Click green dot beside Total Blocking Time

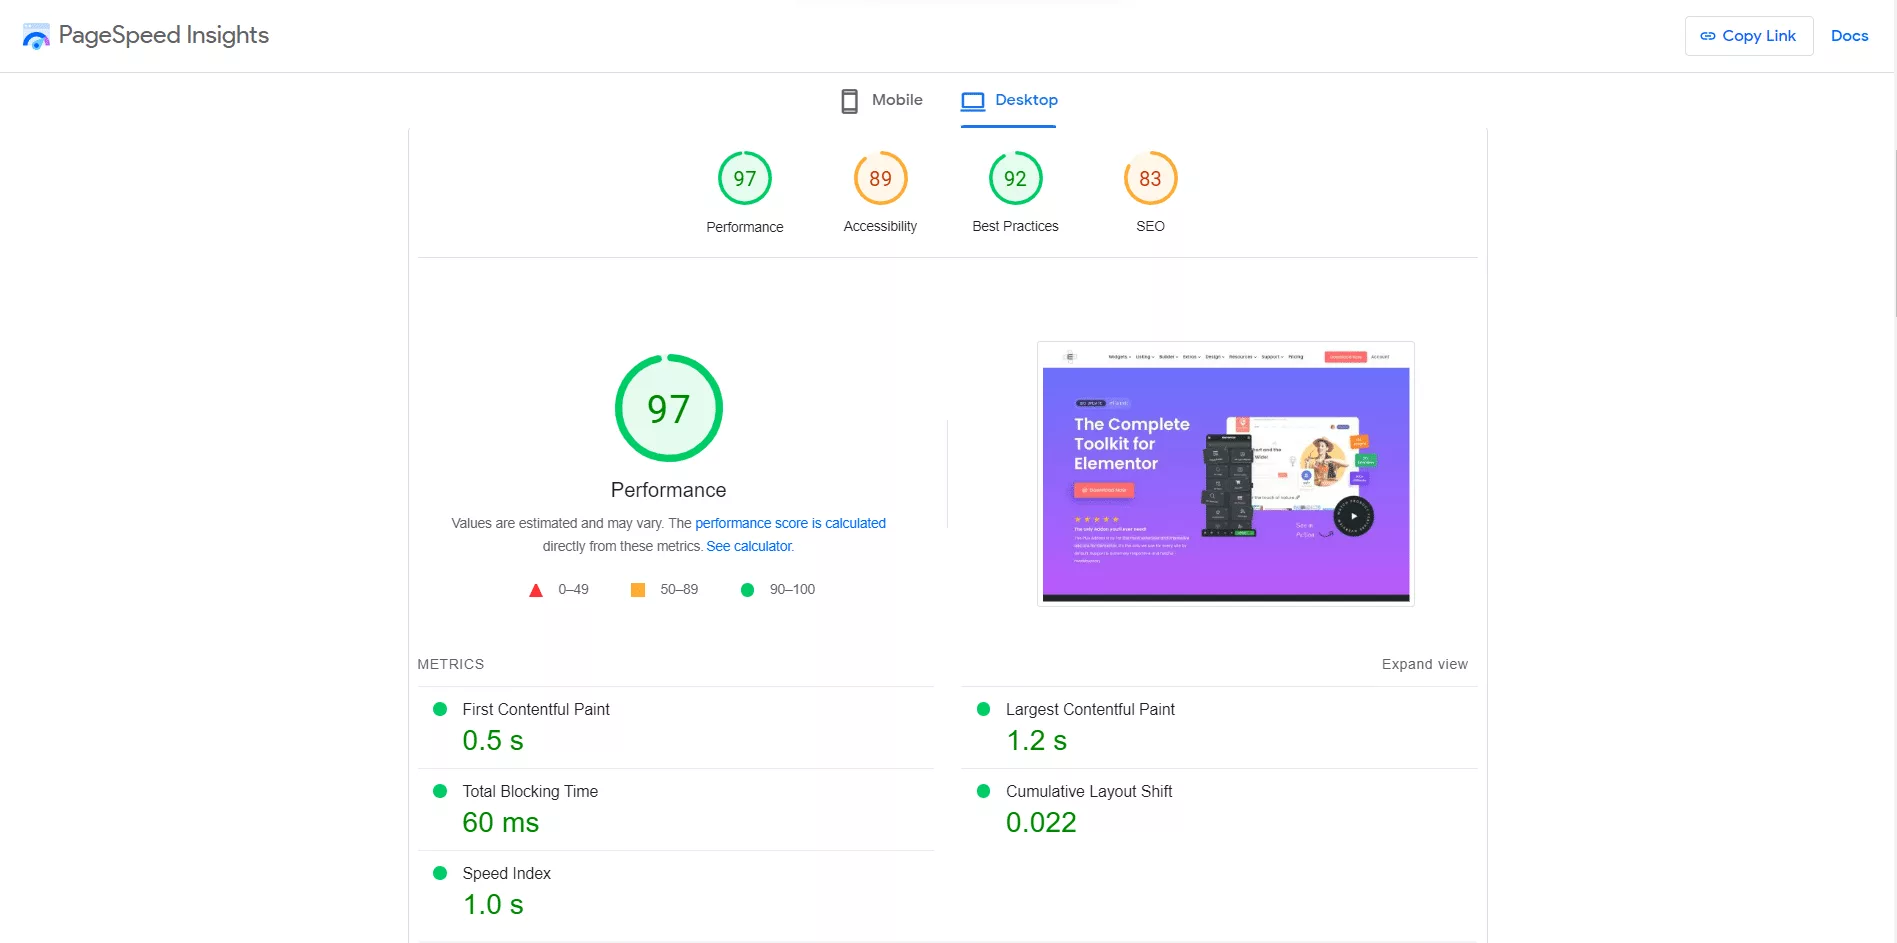[x=440, y=791]
